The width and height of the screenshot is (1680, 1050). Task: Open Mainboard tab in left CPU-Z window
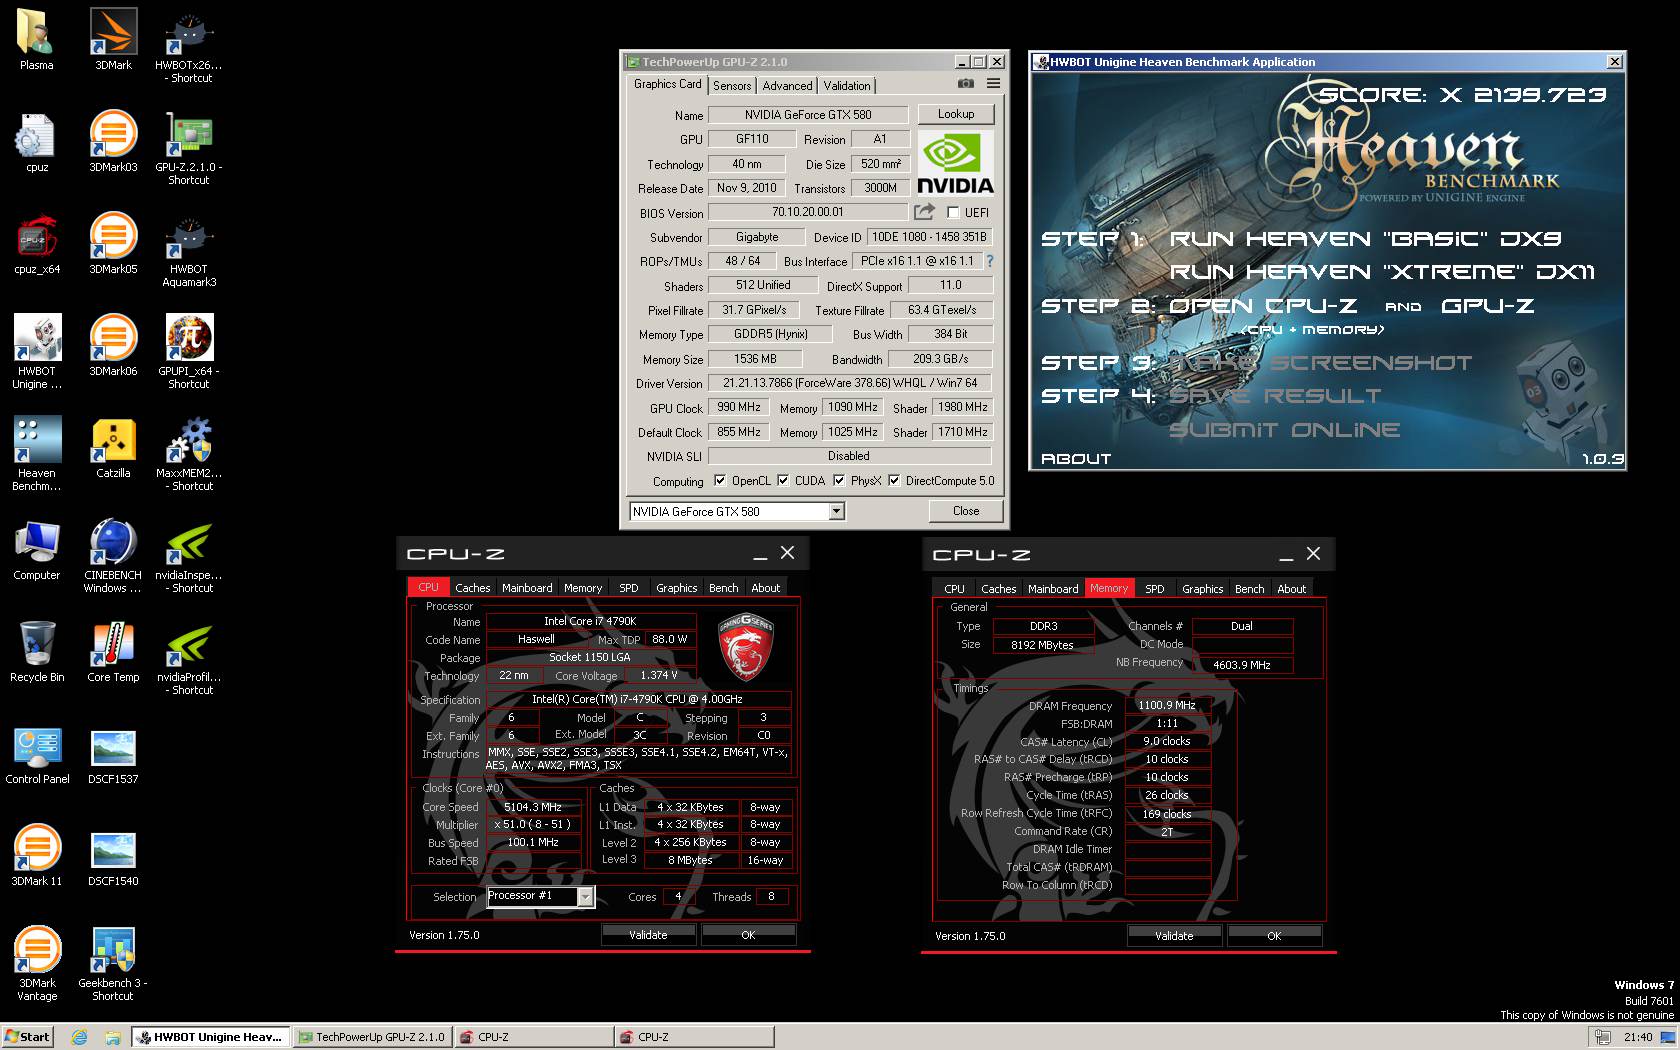pyautogui.click(x=527, y=588)
